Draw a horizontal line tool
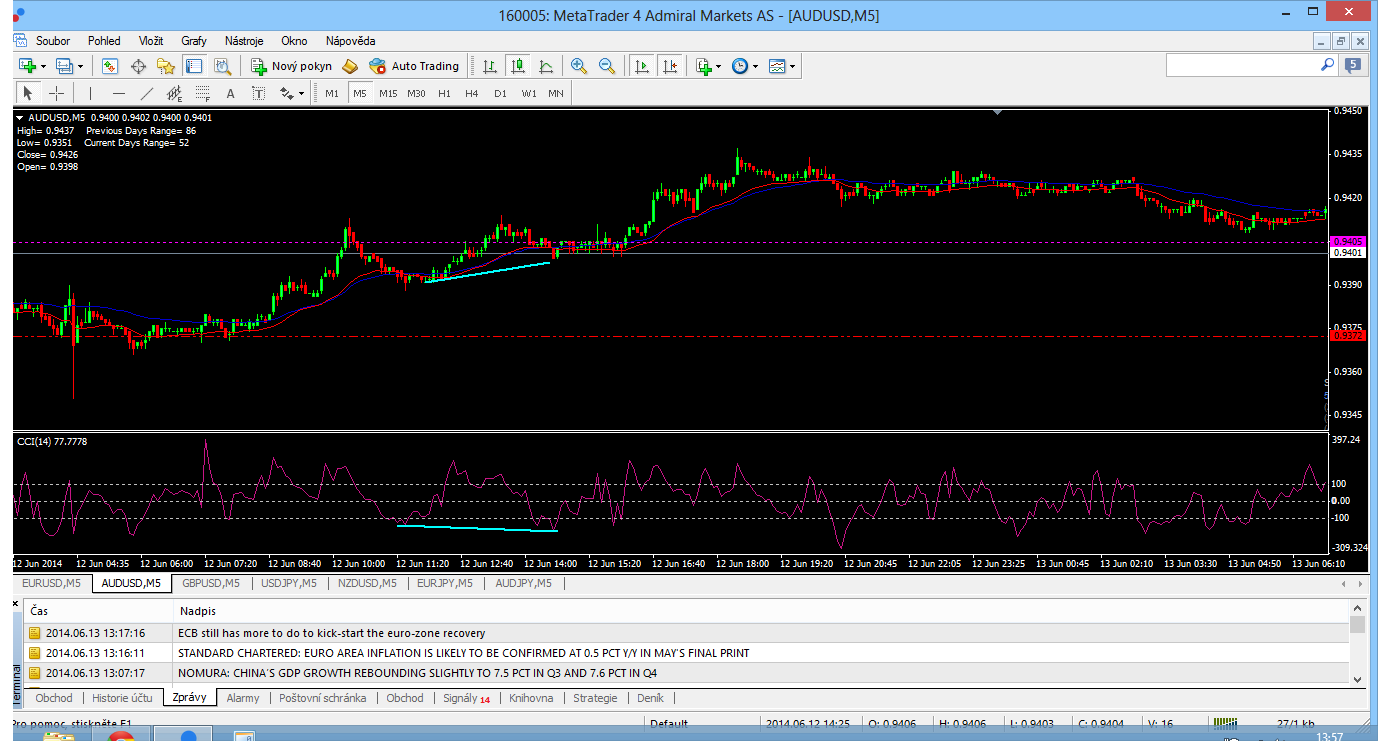Image resolution: width=1378 pixels, height=741 pixels. [119, 93]
